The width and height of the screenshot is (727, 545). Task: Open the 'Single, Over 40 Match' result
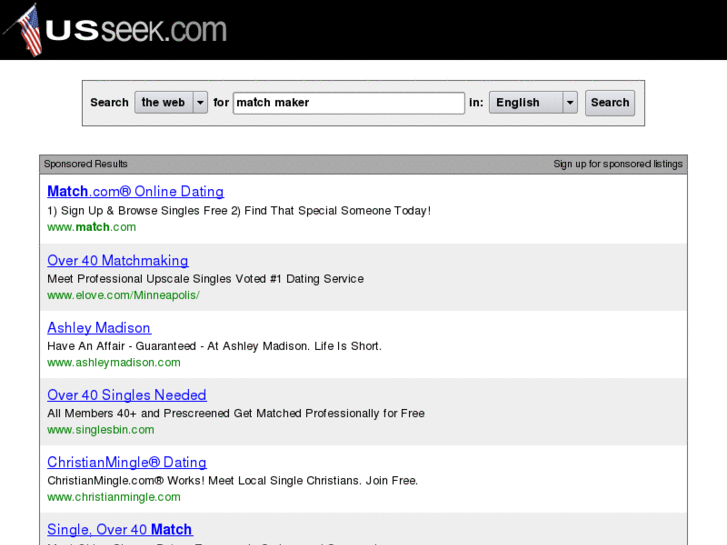click(119, 530)
